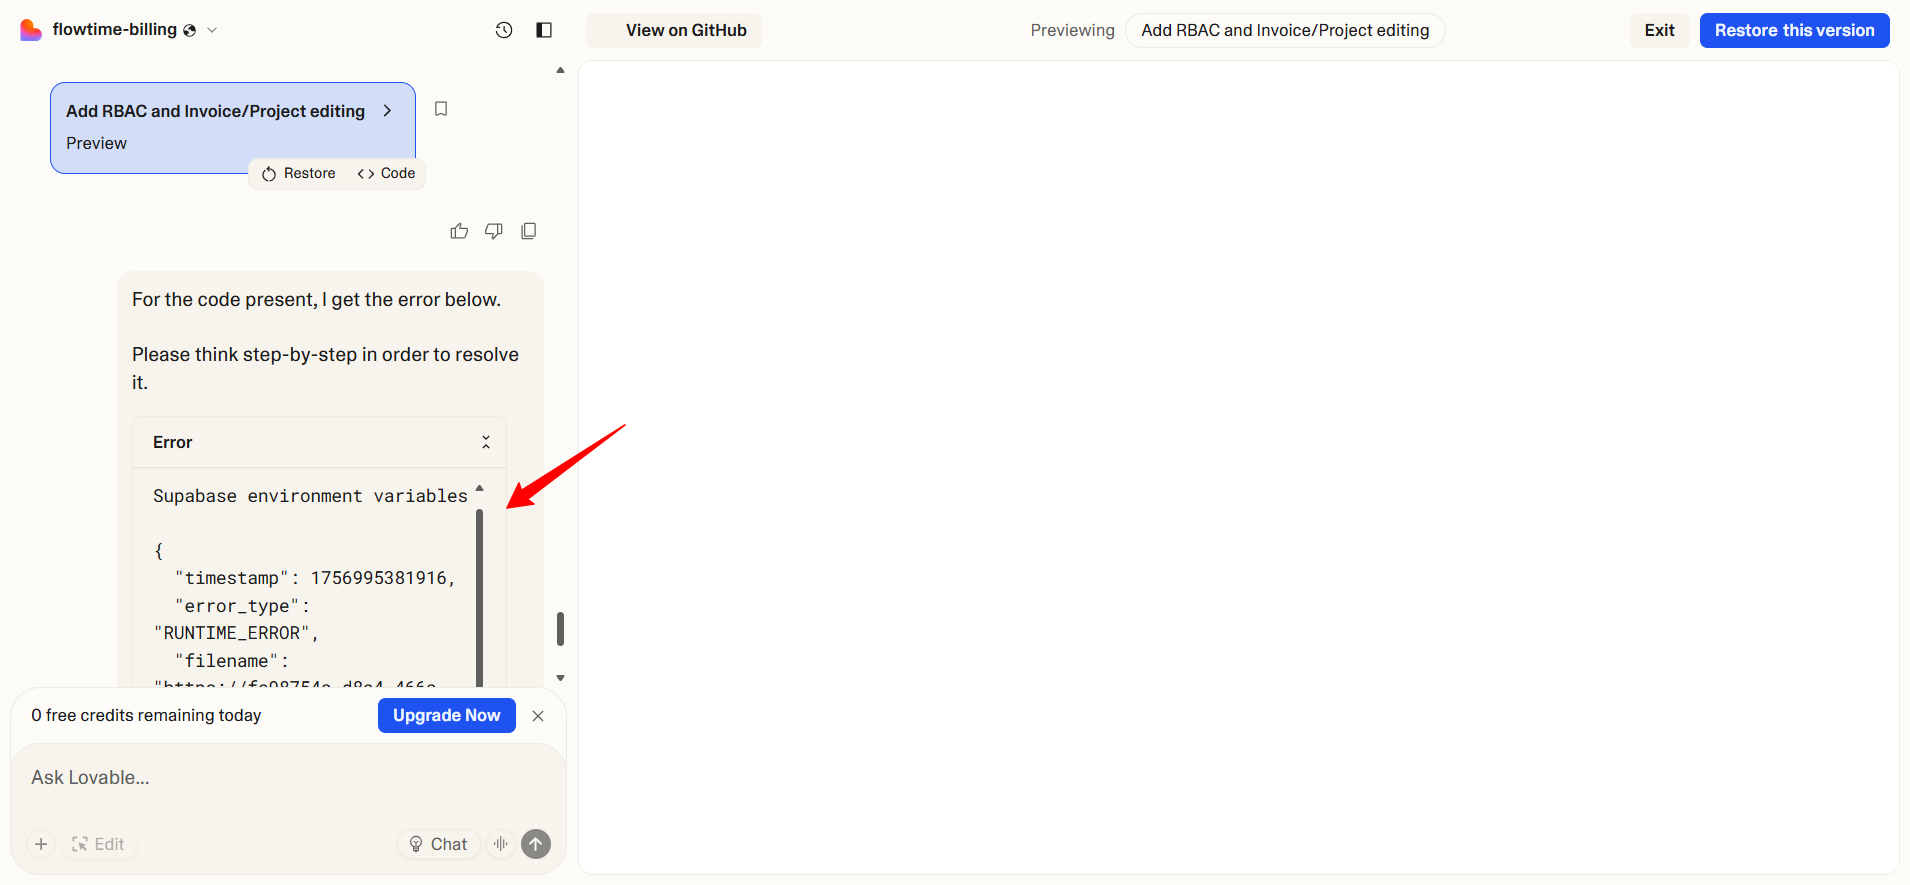Image resolution: width=1910 pixels, height=885 pixels.
Task: Click the chat panel scroll down arrow
Action: [560, 678]
